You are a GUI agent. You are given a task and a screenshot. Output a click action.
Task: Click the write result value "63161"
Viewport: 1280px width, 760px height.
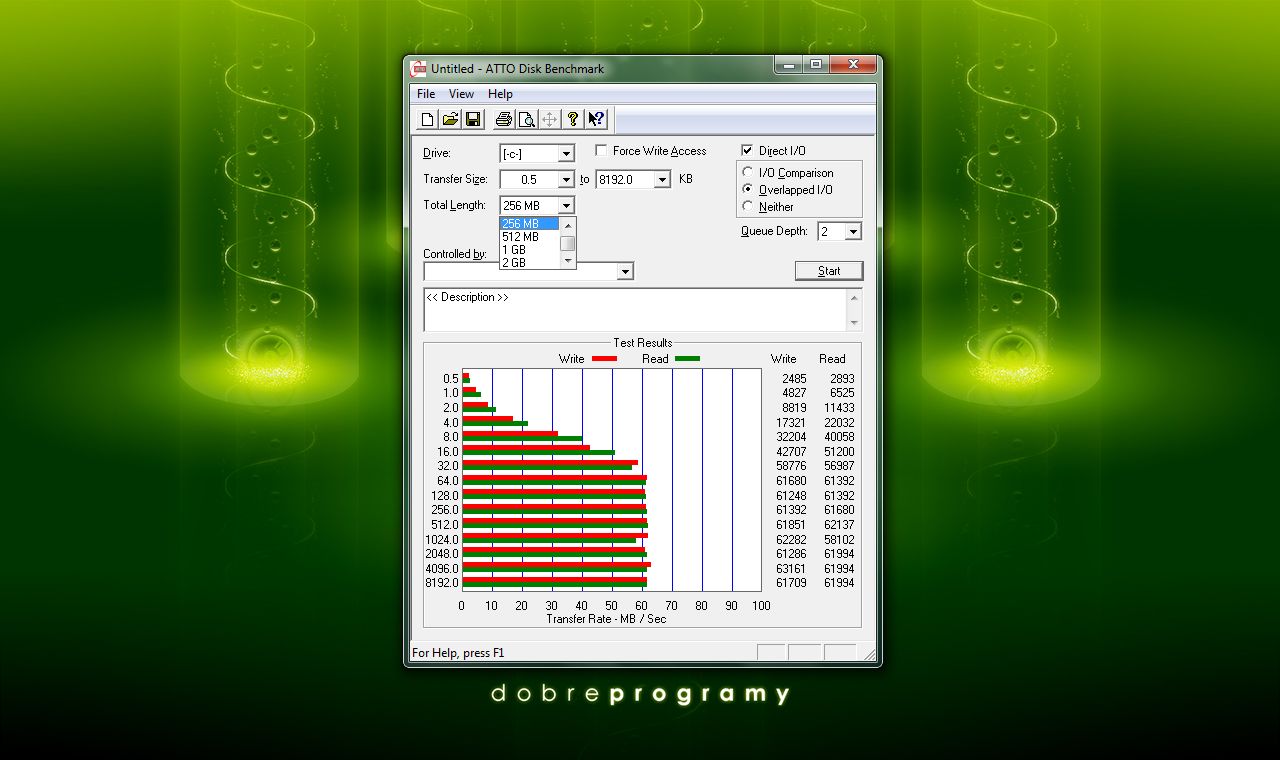[791, 569]
